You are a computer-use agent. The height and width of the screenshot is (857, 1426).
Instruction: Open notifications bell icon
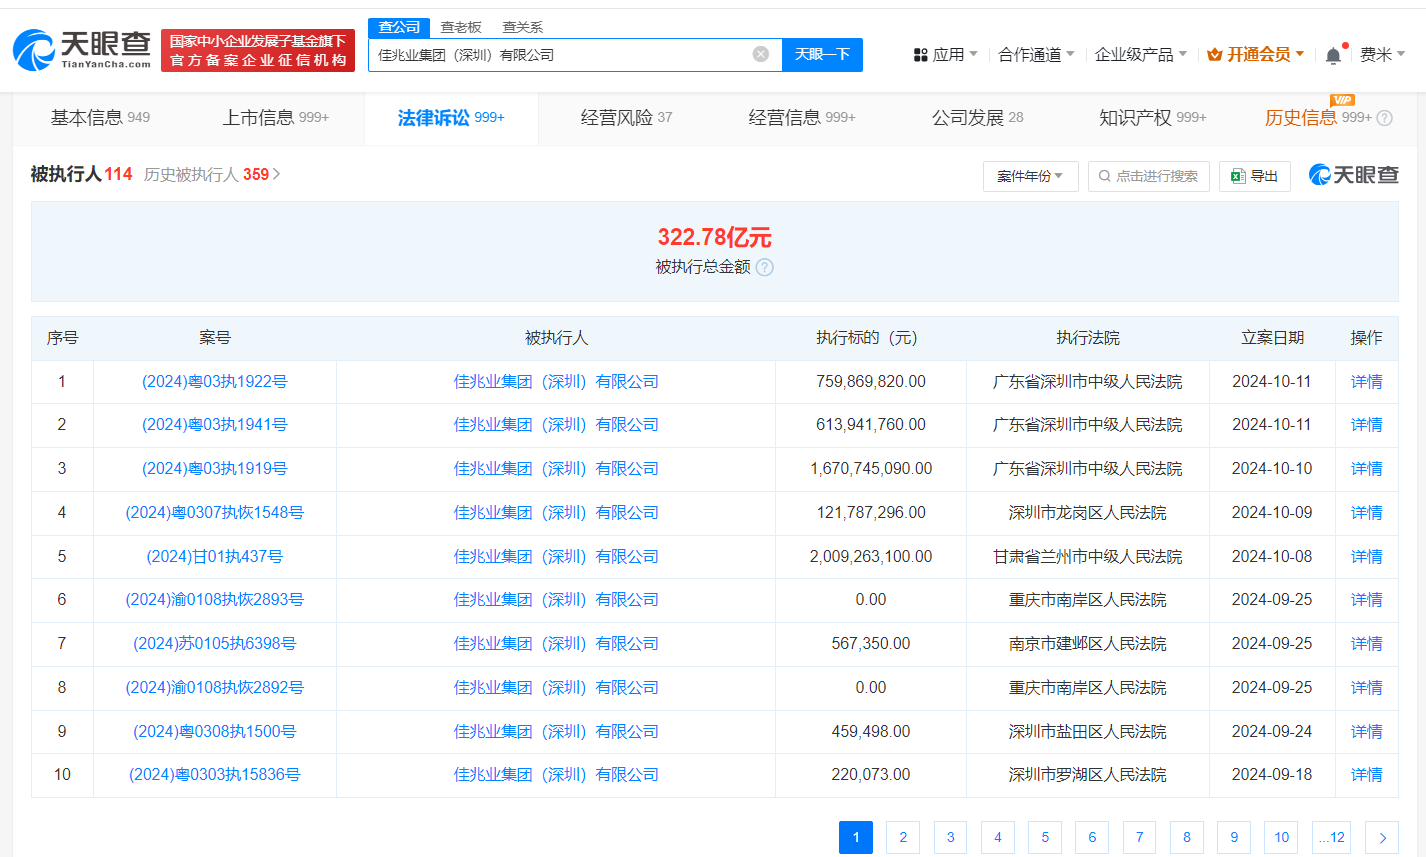coord(1333,55)
